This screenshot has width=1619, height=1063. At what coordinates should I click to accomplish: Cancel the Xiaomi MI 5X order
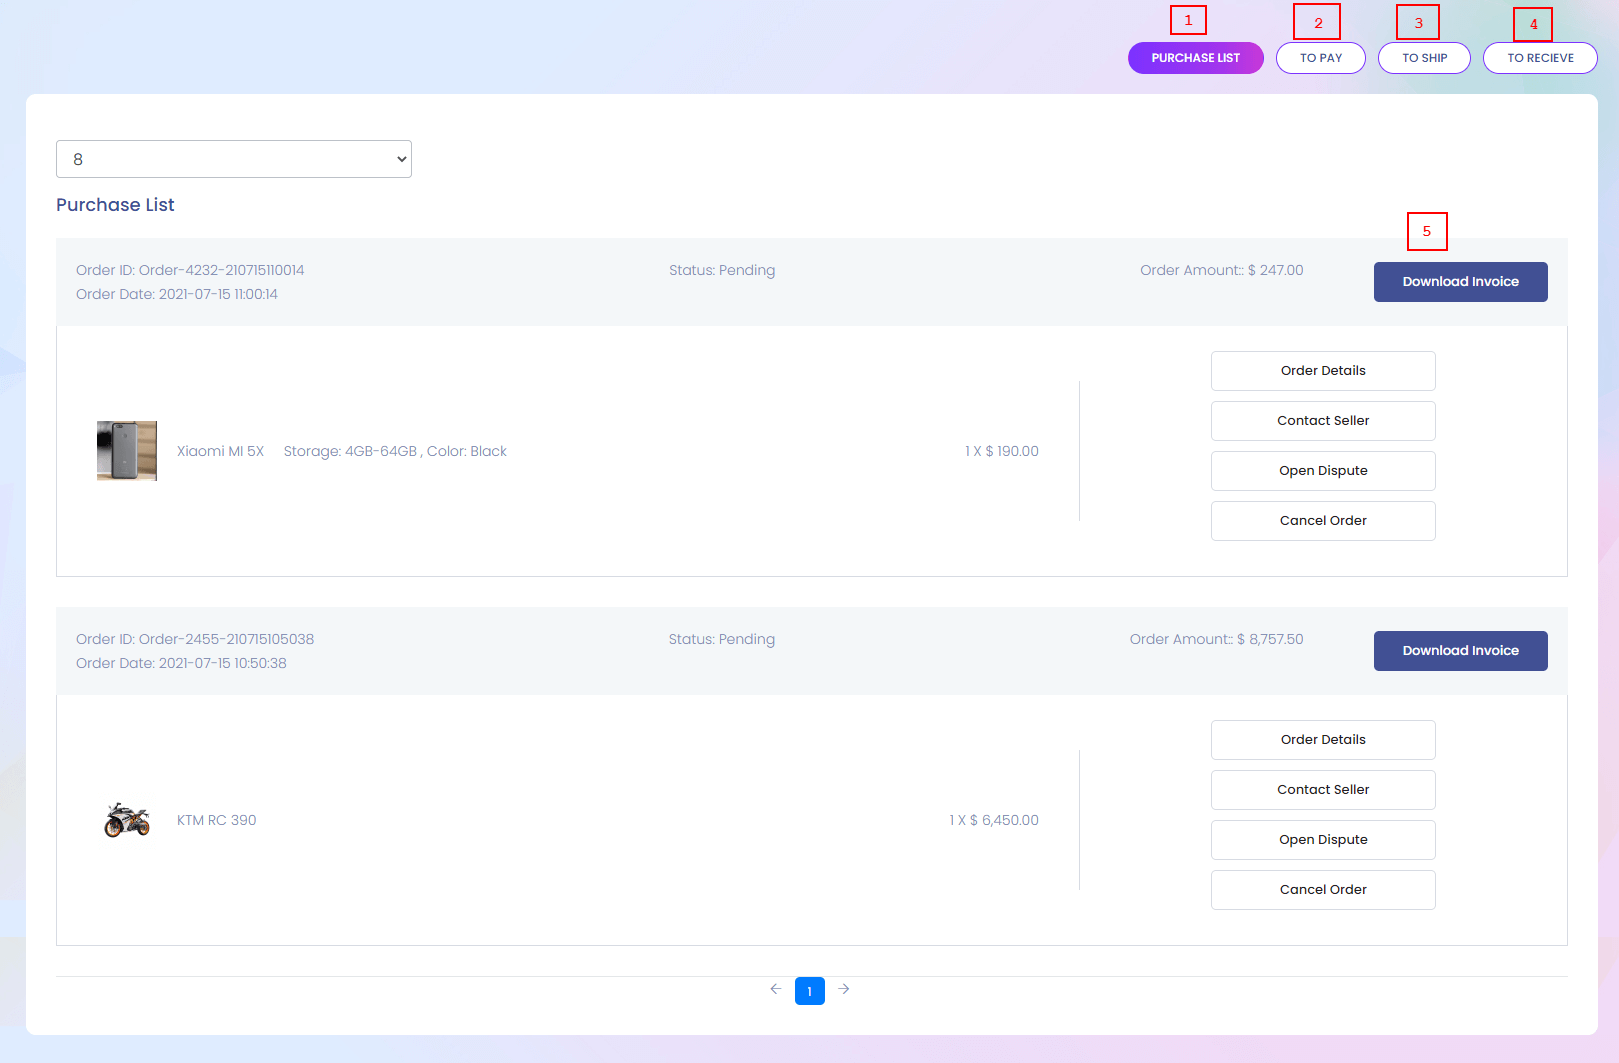coord(1323,521)
